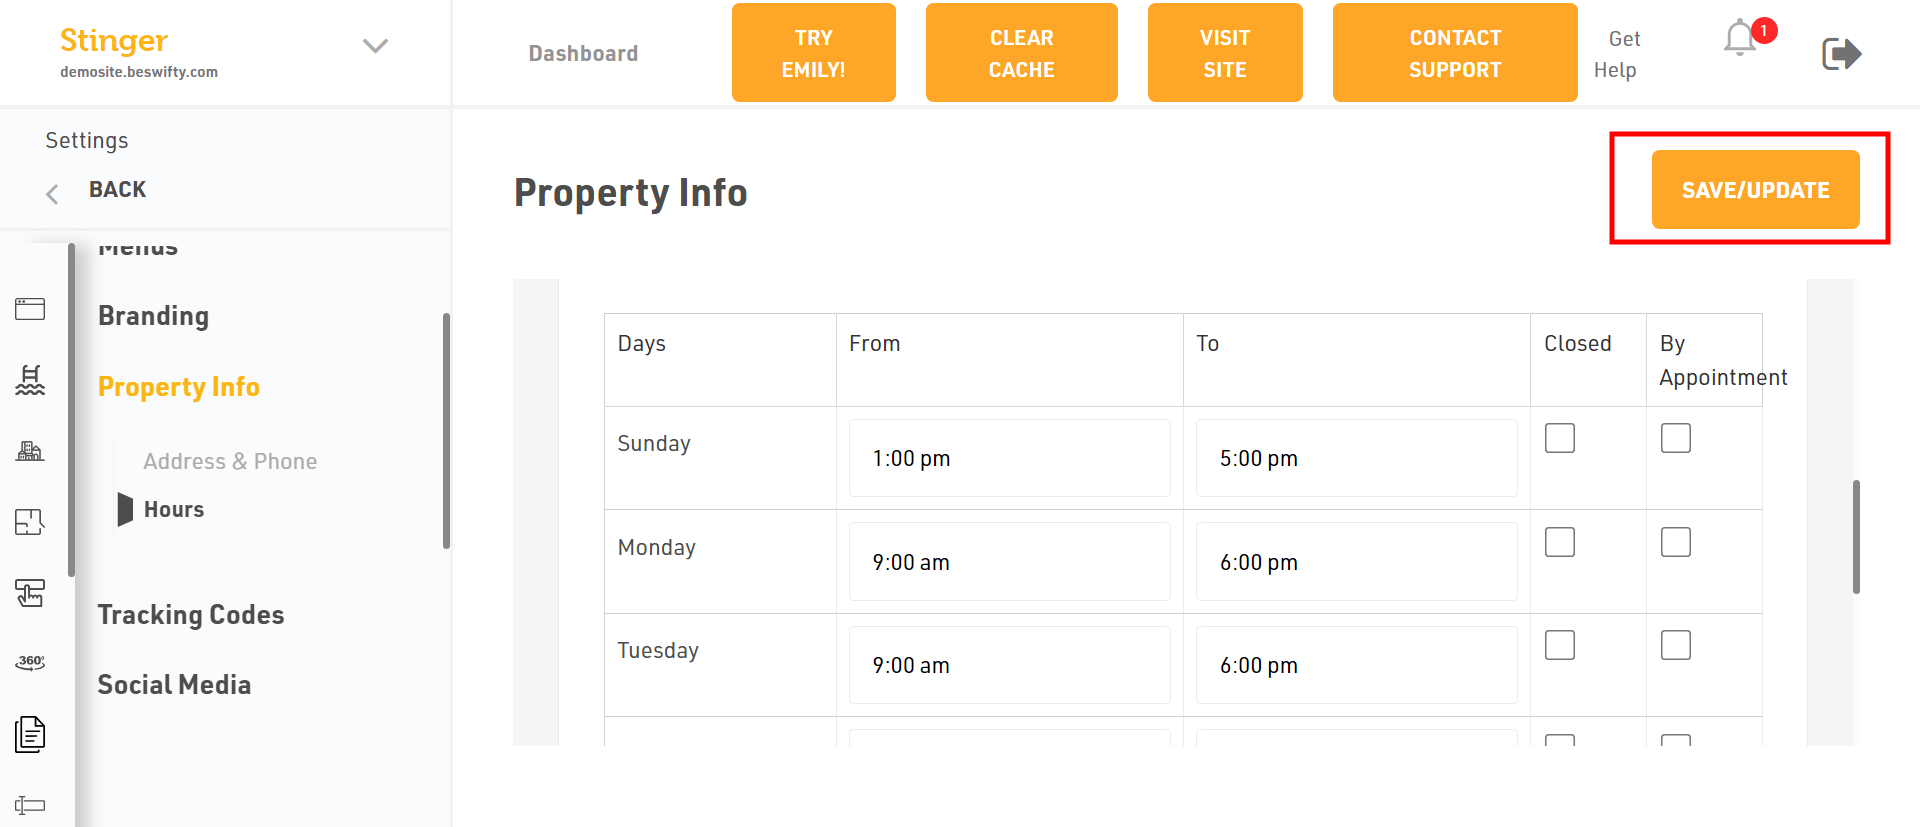Click the notification bell icon
The width and height of the screenshot is (1920, 827).
[1740, 38]
